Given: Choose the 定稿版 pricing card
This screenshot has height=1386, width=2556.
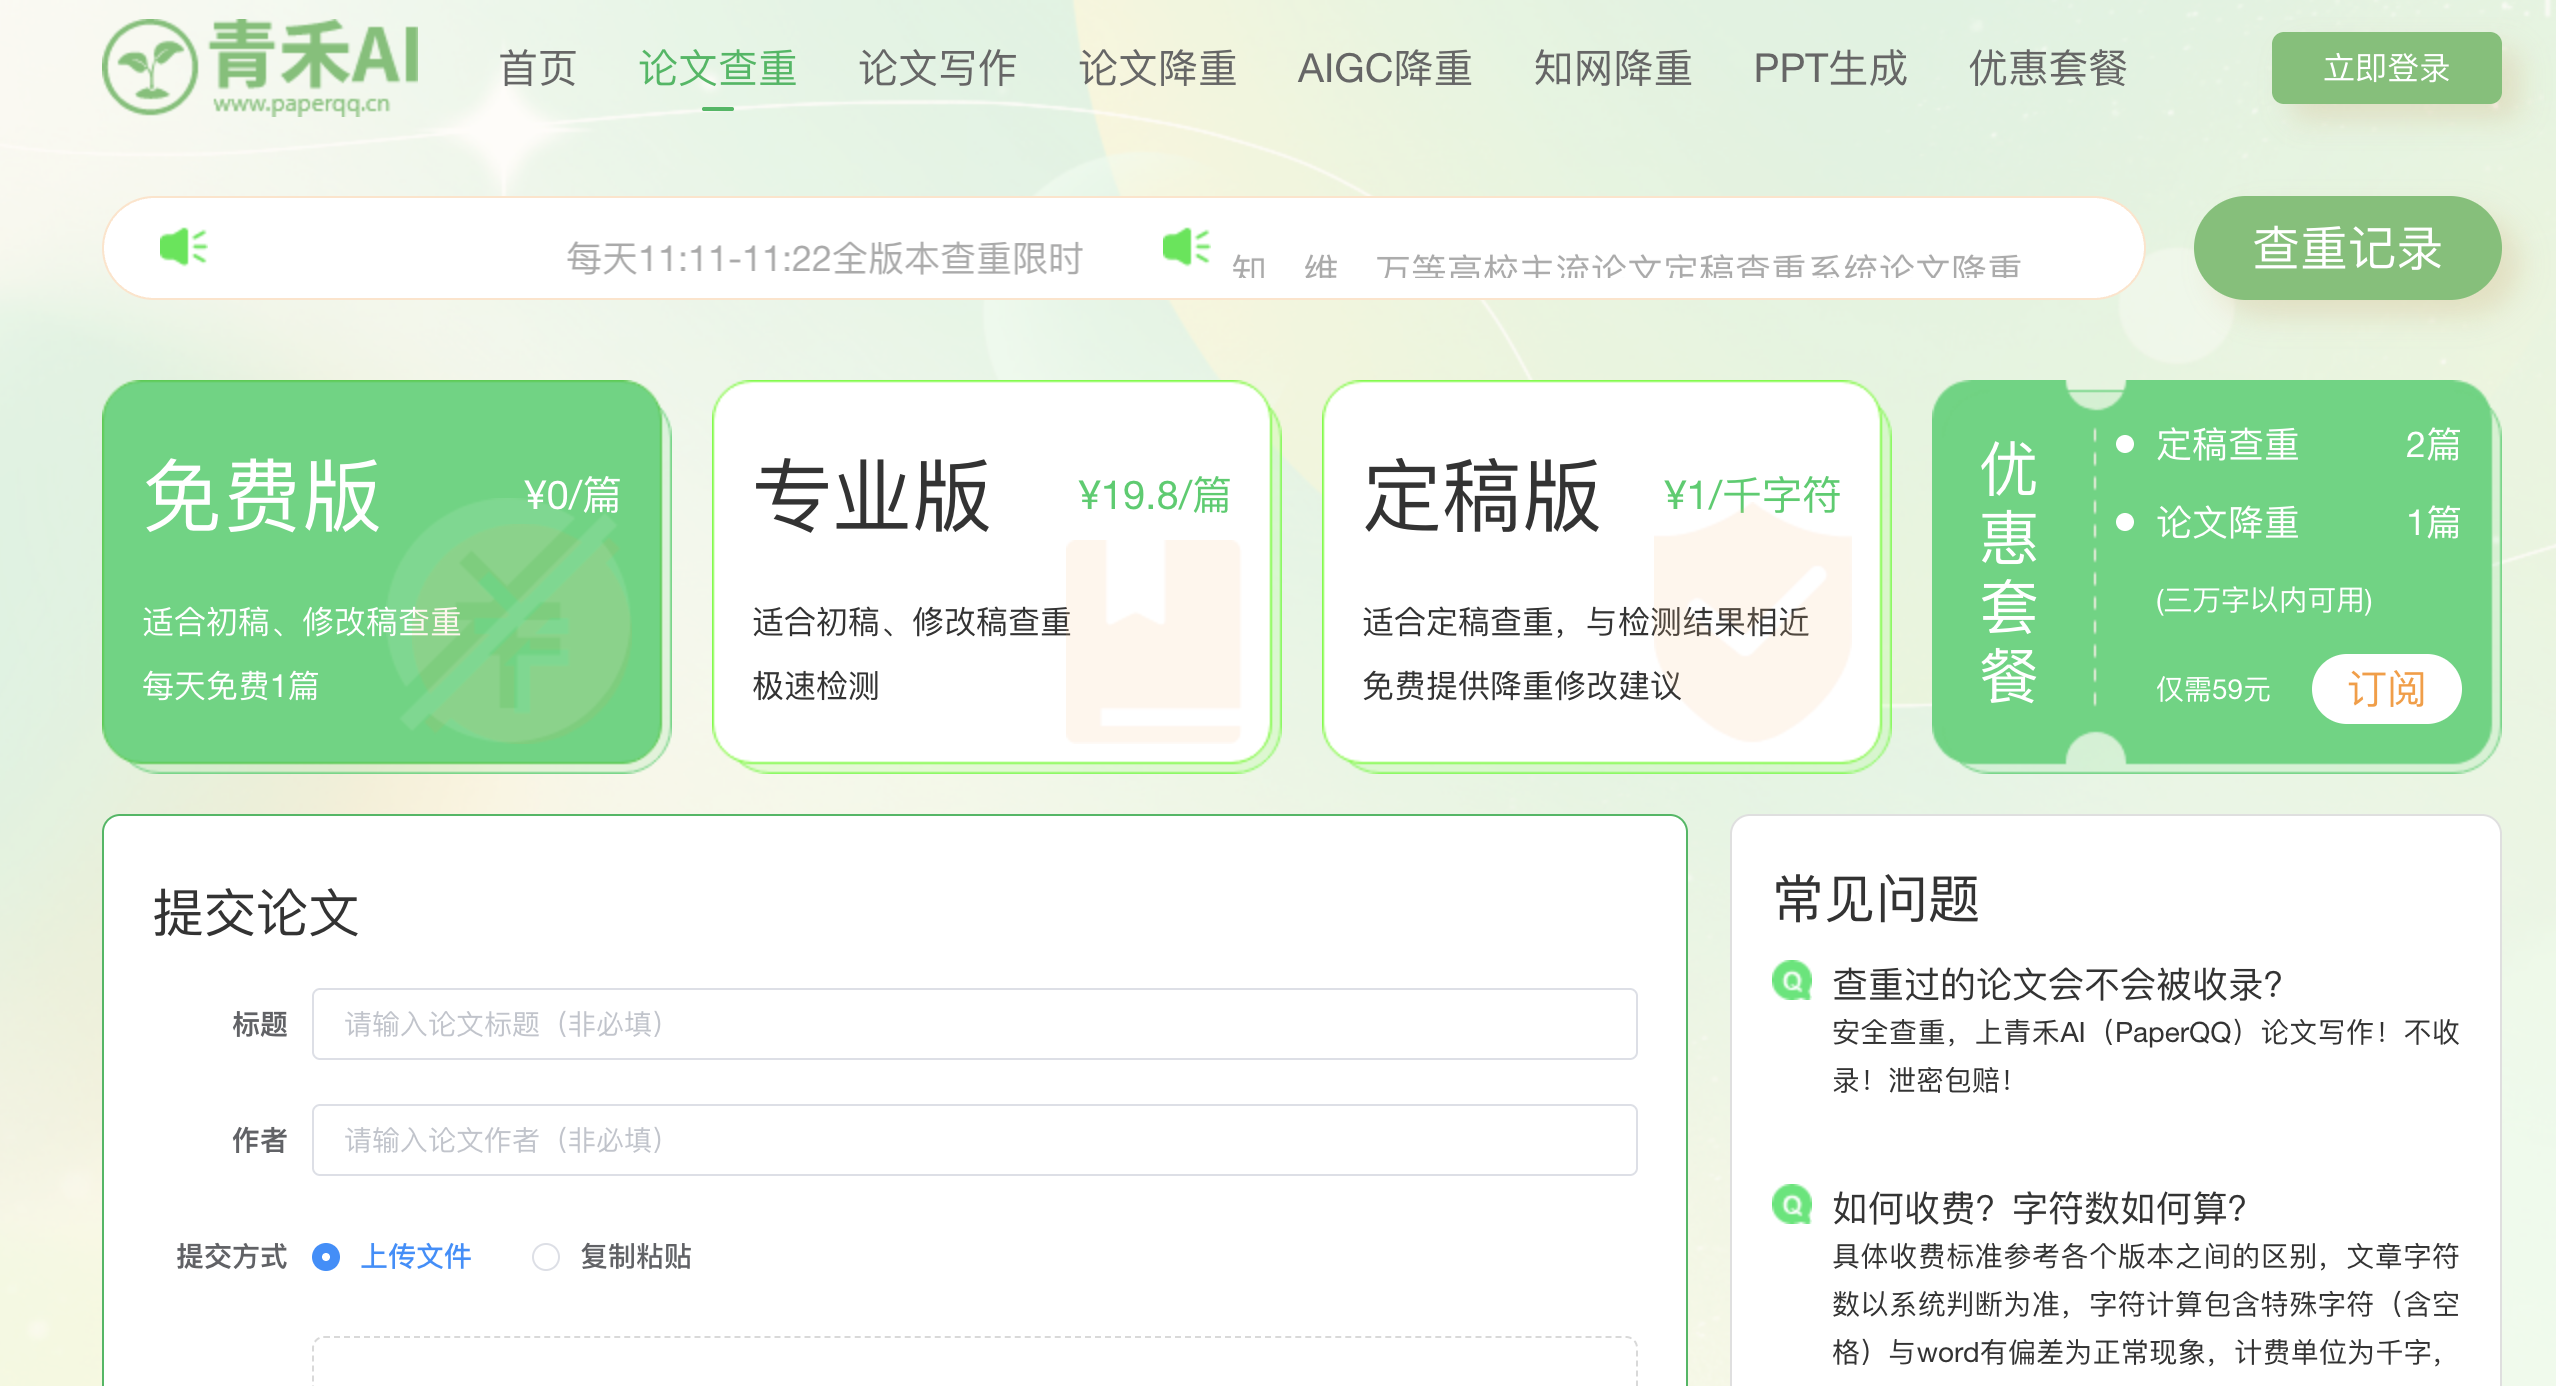Looking at the screenshot, I should [1600, 572].
